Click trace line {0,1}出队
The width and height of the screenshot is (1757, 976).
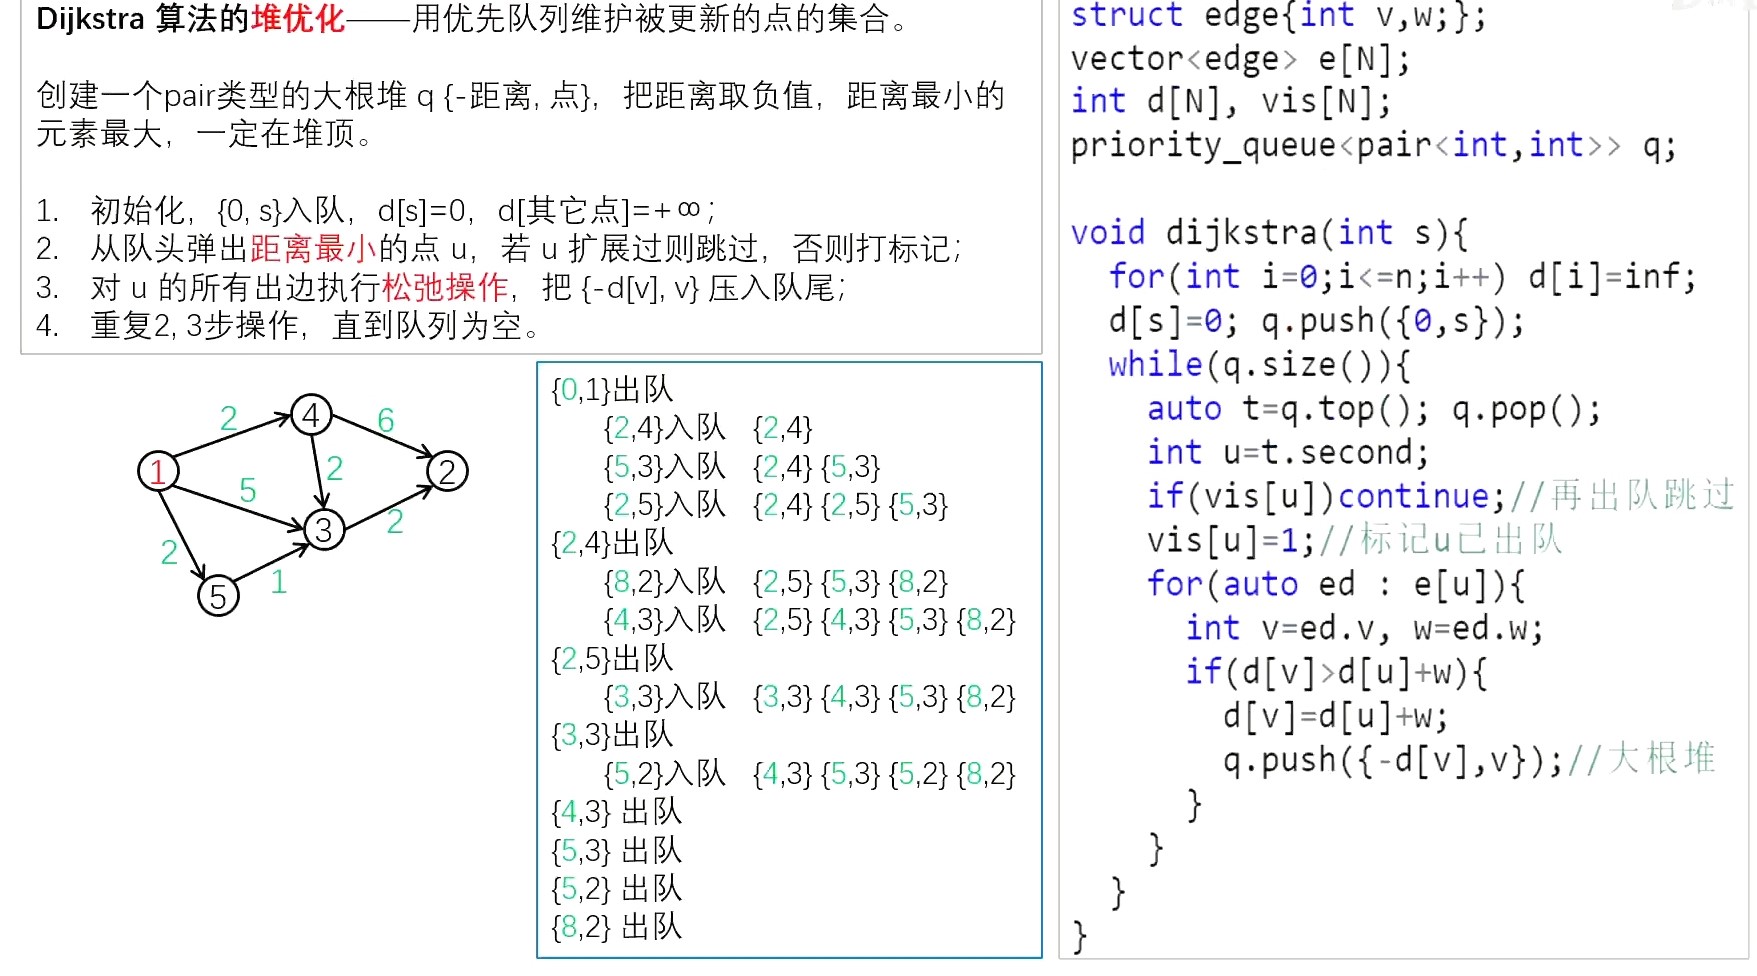(x=612, y=389)
